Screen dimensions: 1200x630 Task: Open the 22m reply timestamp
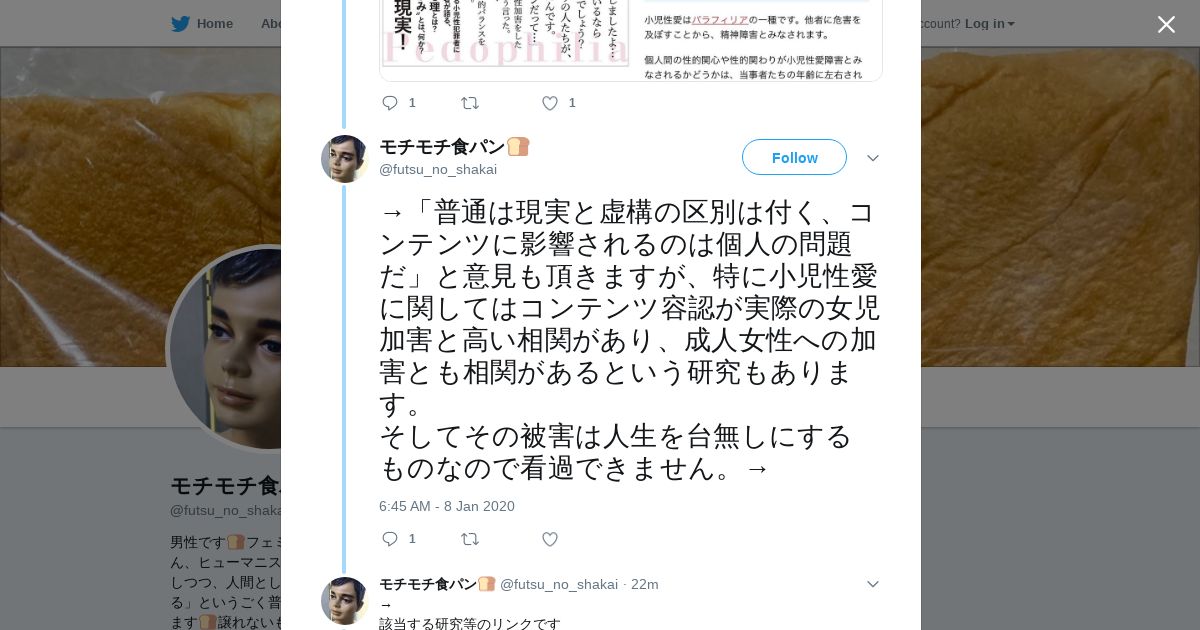coord(645,584)
